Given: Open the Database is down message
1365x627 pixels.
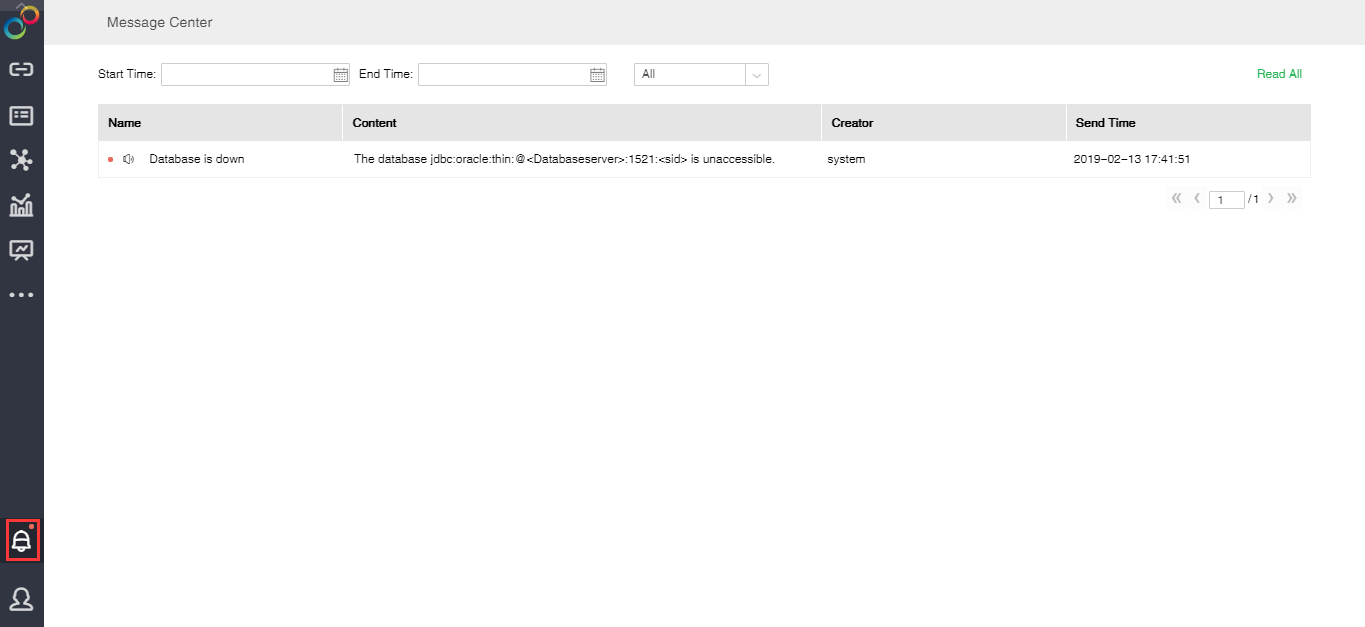Looking at the screenshot, I should (x=197, y=159).
